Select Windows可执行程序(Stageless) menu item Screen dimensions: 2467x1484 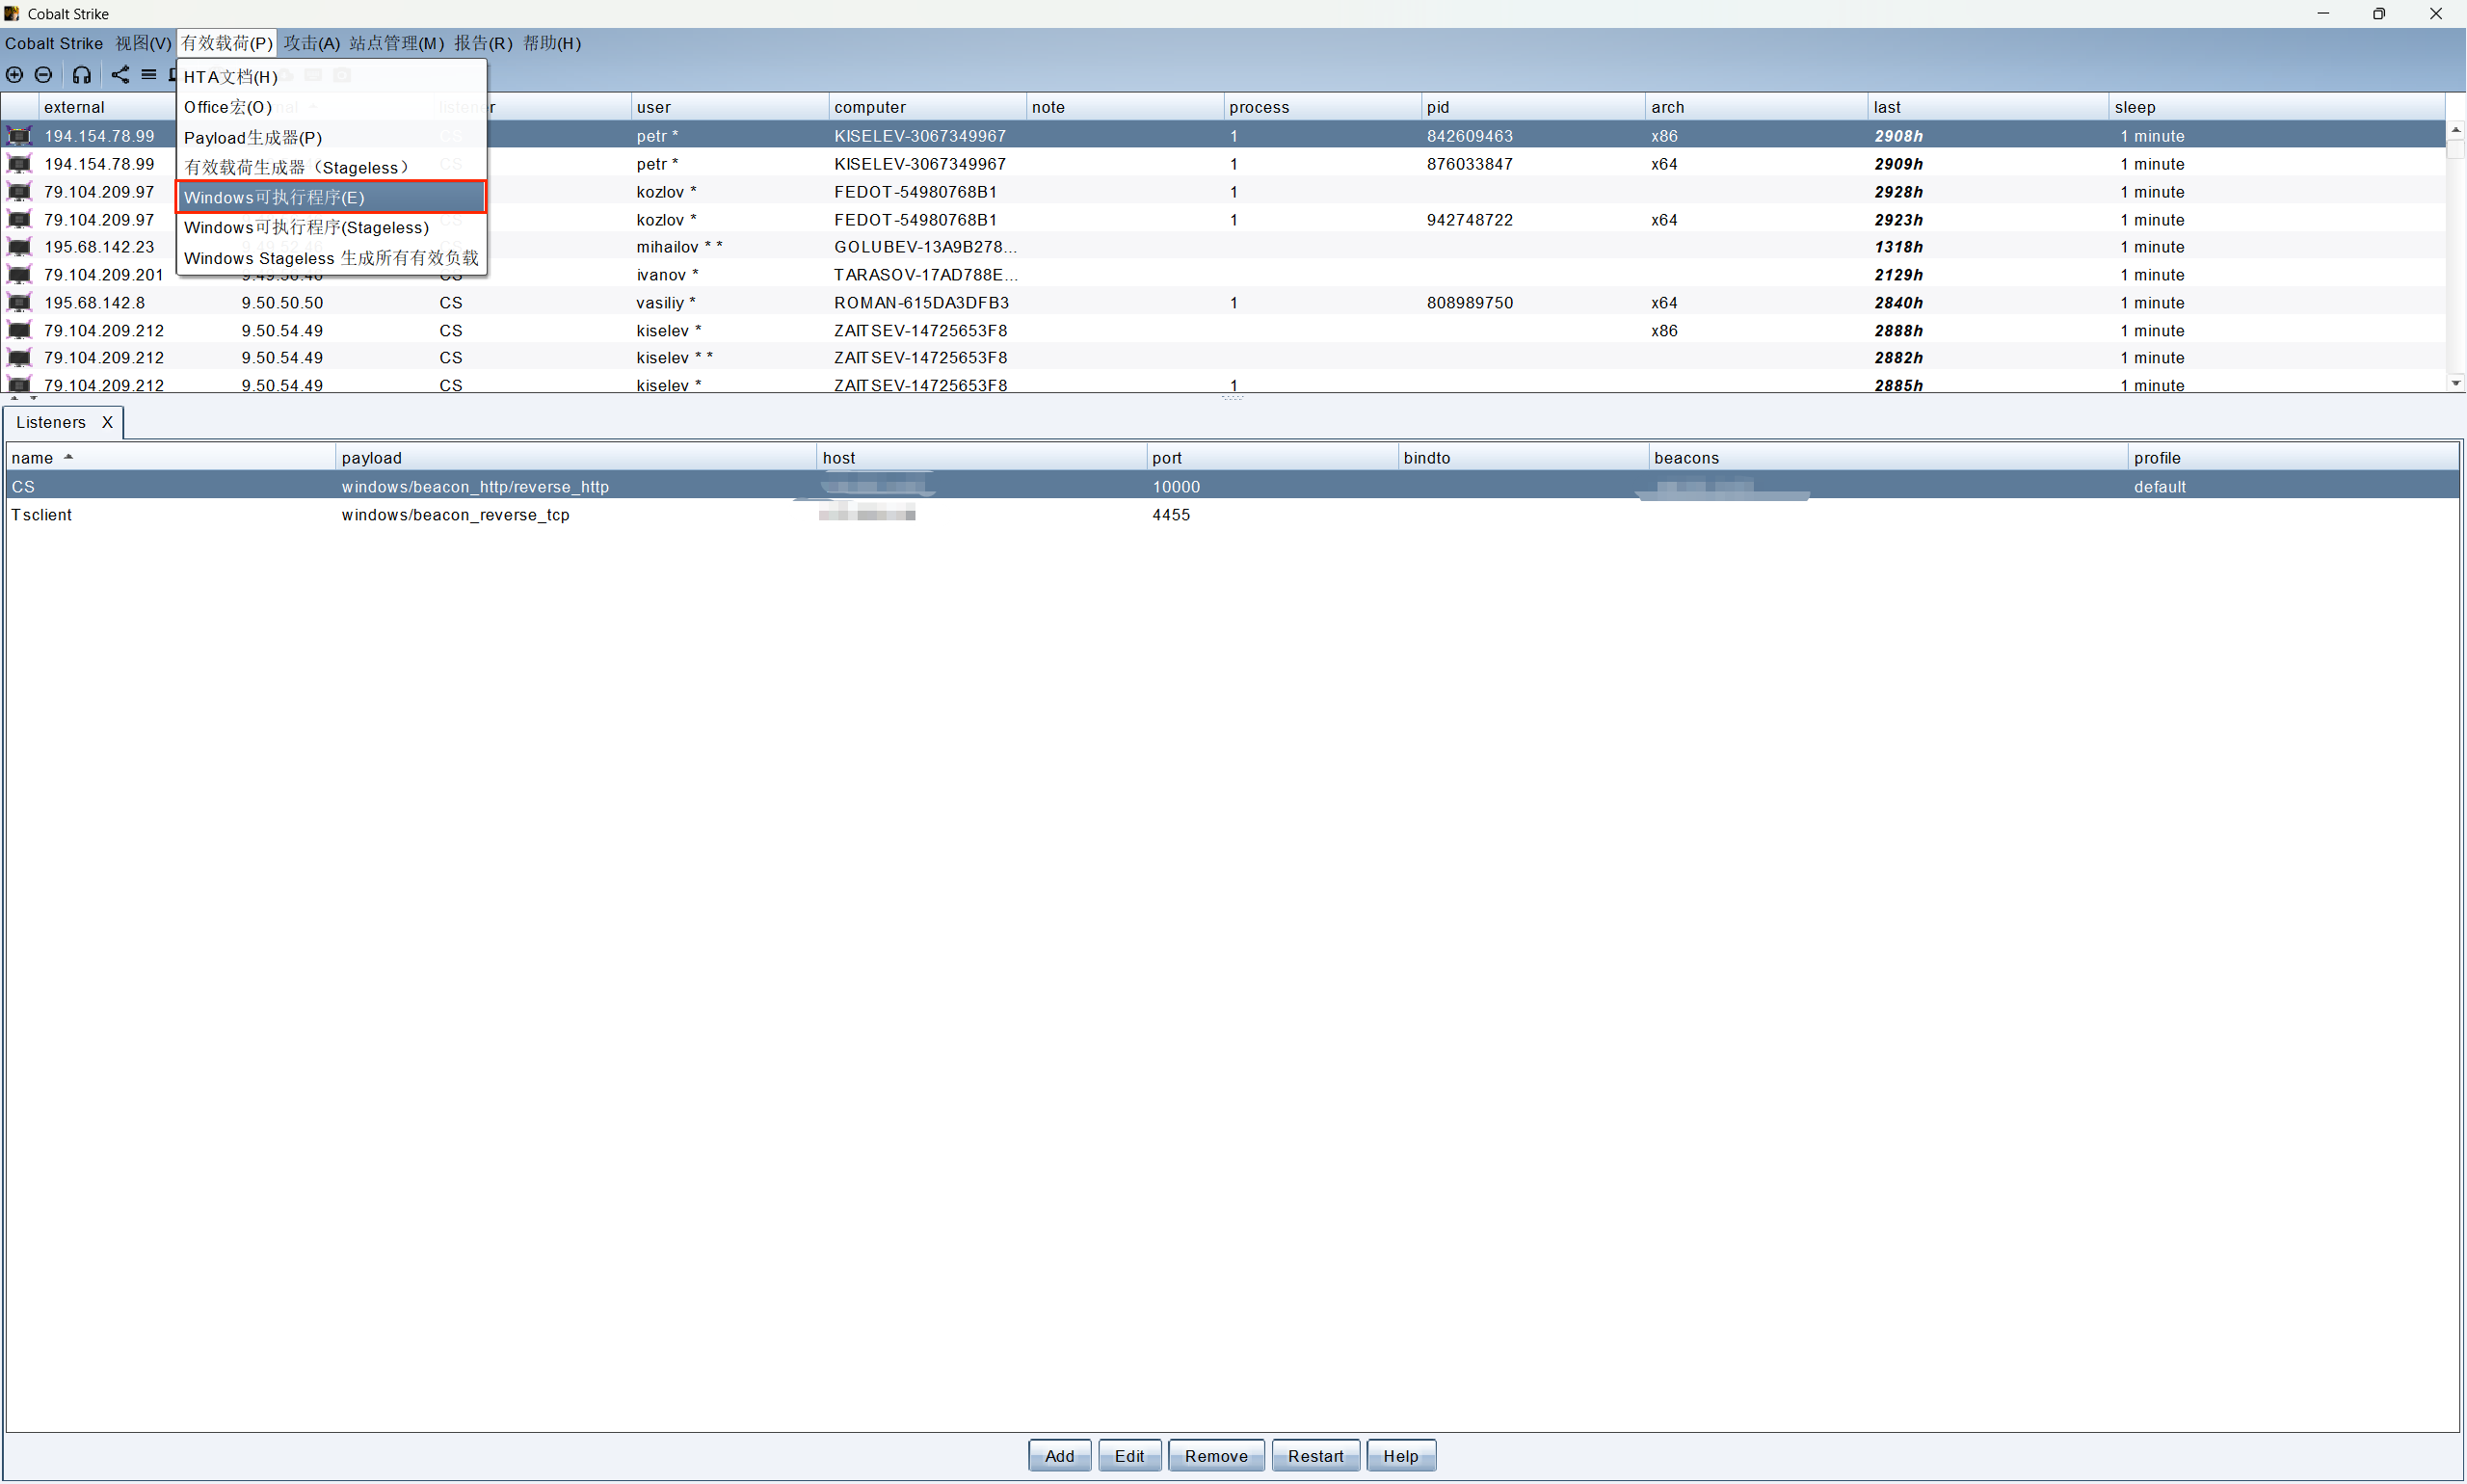(x=331, y=228)
